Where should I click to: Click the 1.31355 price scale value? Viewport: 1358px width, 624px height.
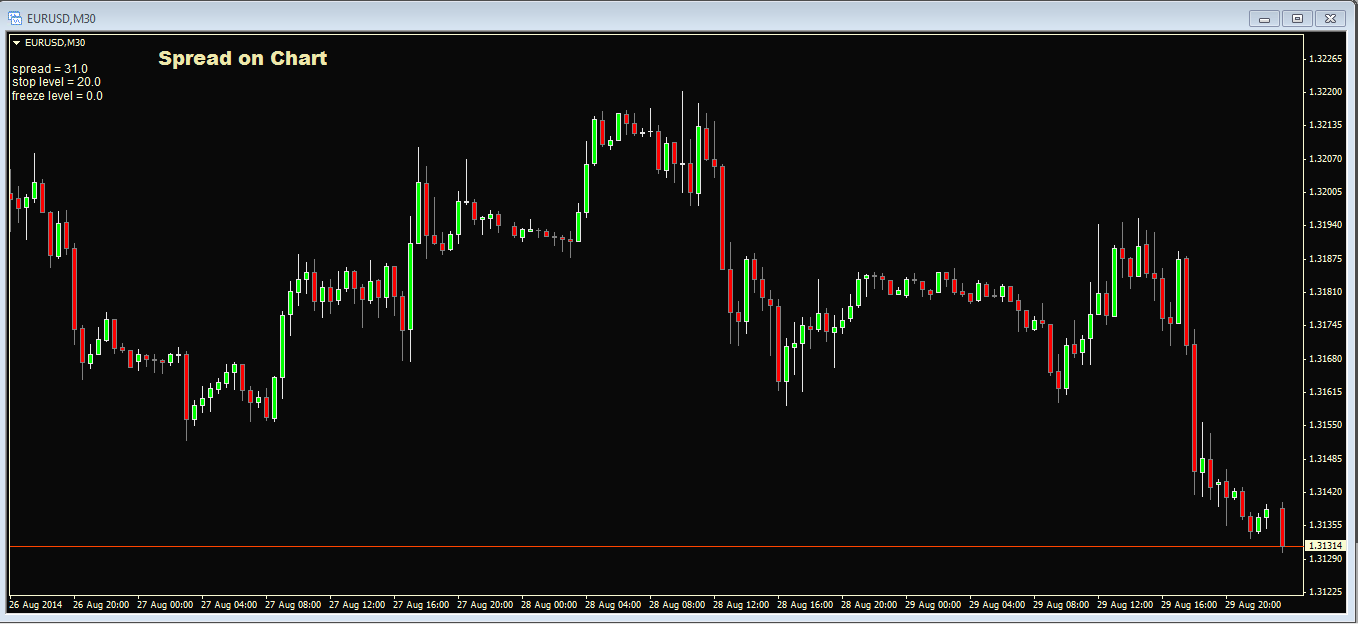click(1325, 525)
